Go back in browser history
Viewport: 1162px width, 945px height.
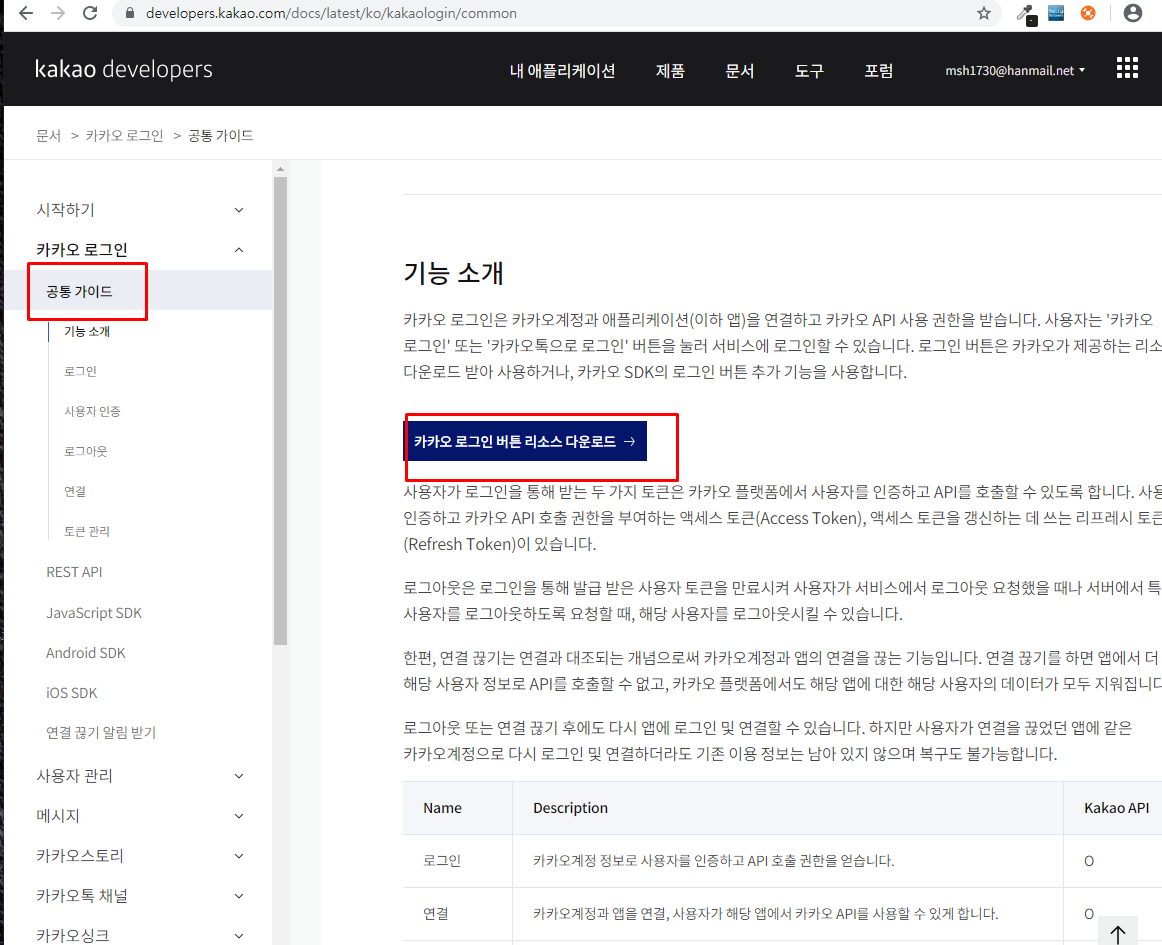[26, 13]
